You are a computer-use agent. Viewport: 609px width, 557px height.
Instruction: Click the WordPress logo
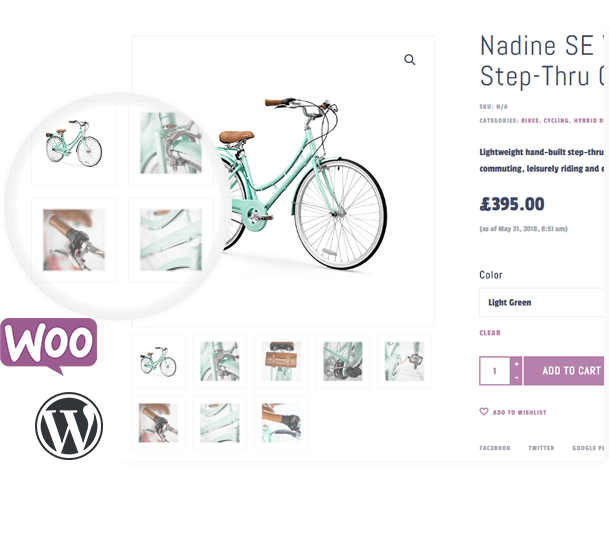69,426
